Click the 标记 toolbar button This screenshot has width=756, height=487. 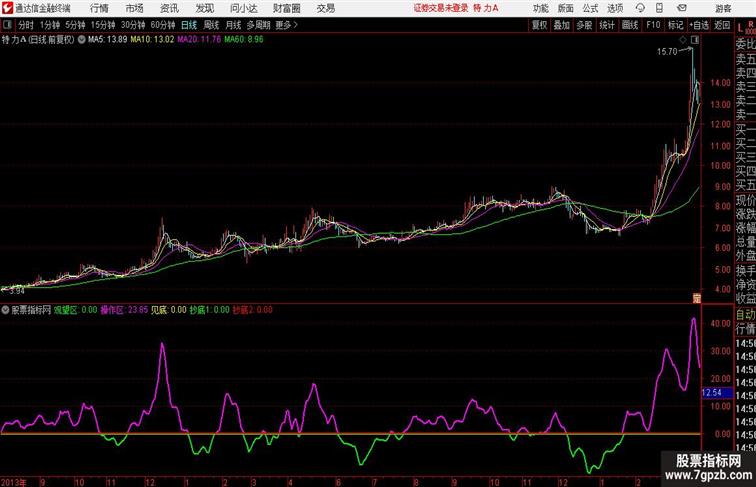675,25
